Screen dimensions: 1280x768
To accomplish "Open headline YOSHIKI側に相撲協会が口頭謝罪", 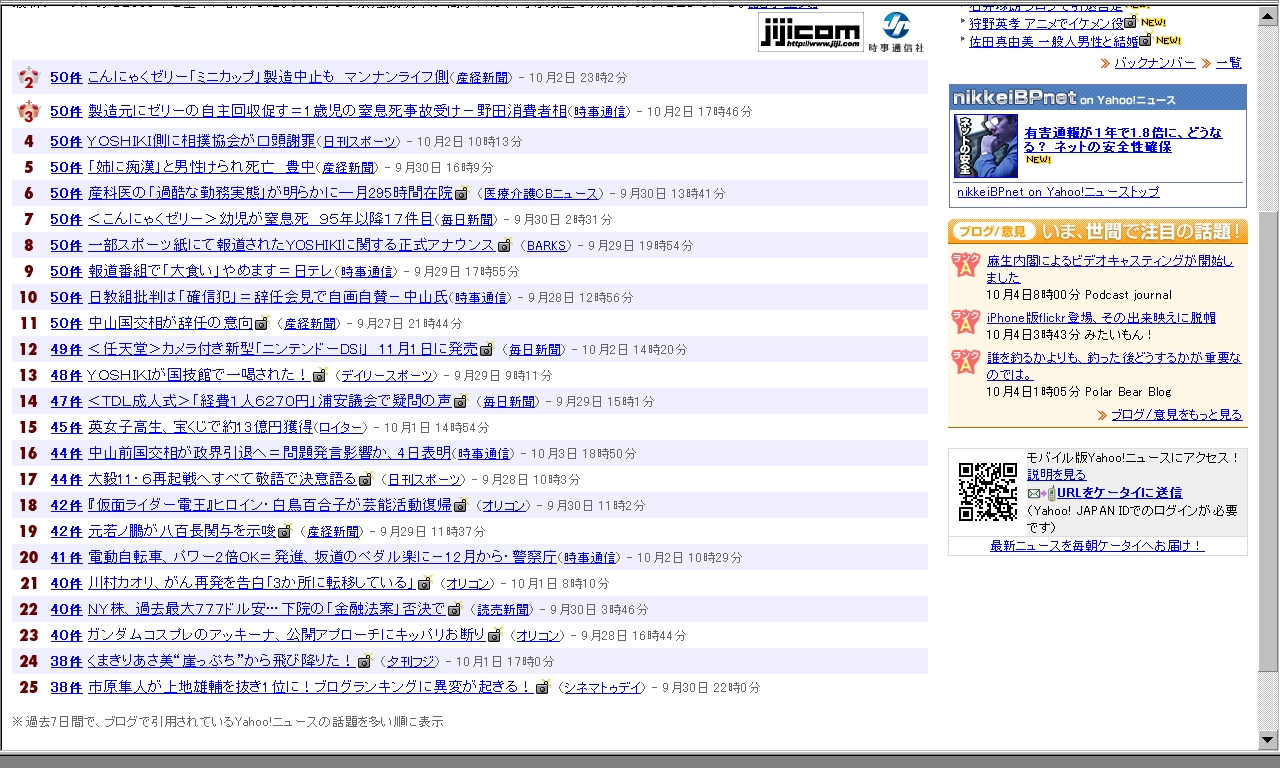I will [201, 141].
